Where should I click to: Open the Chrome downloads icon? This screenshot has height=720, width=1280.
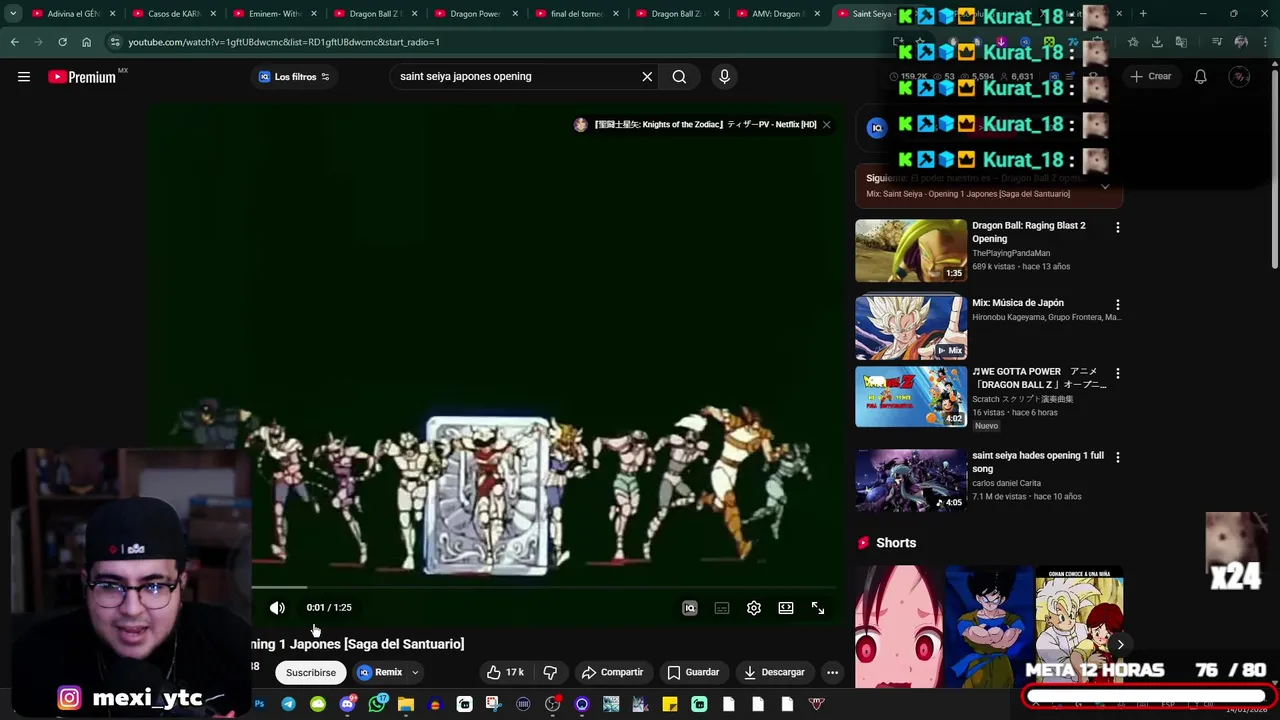click(1157, 42)
